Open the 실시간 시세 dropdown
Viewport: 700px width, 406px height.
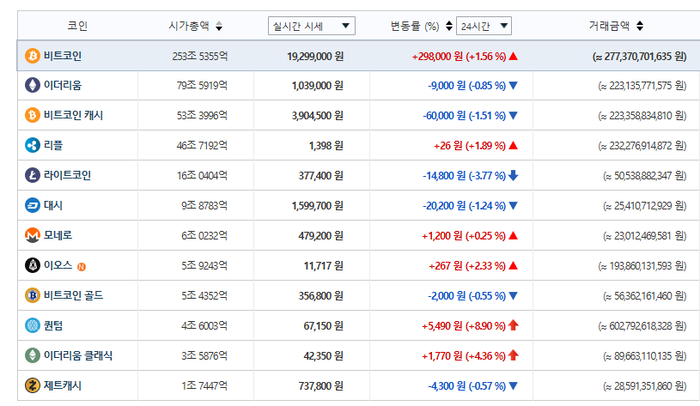[312, 26]
